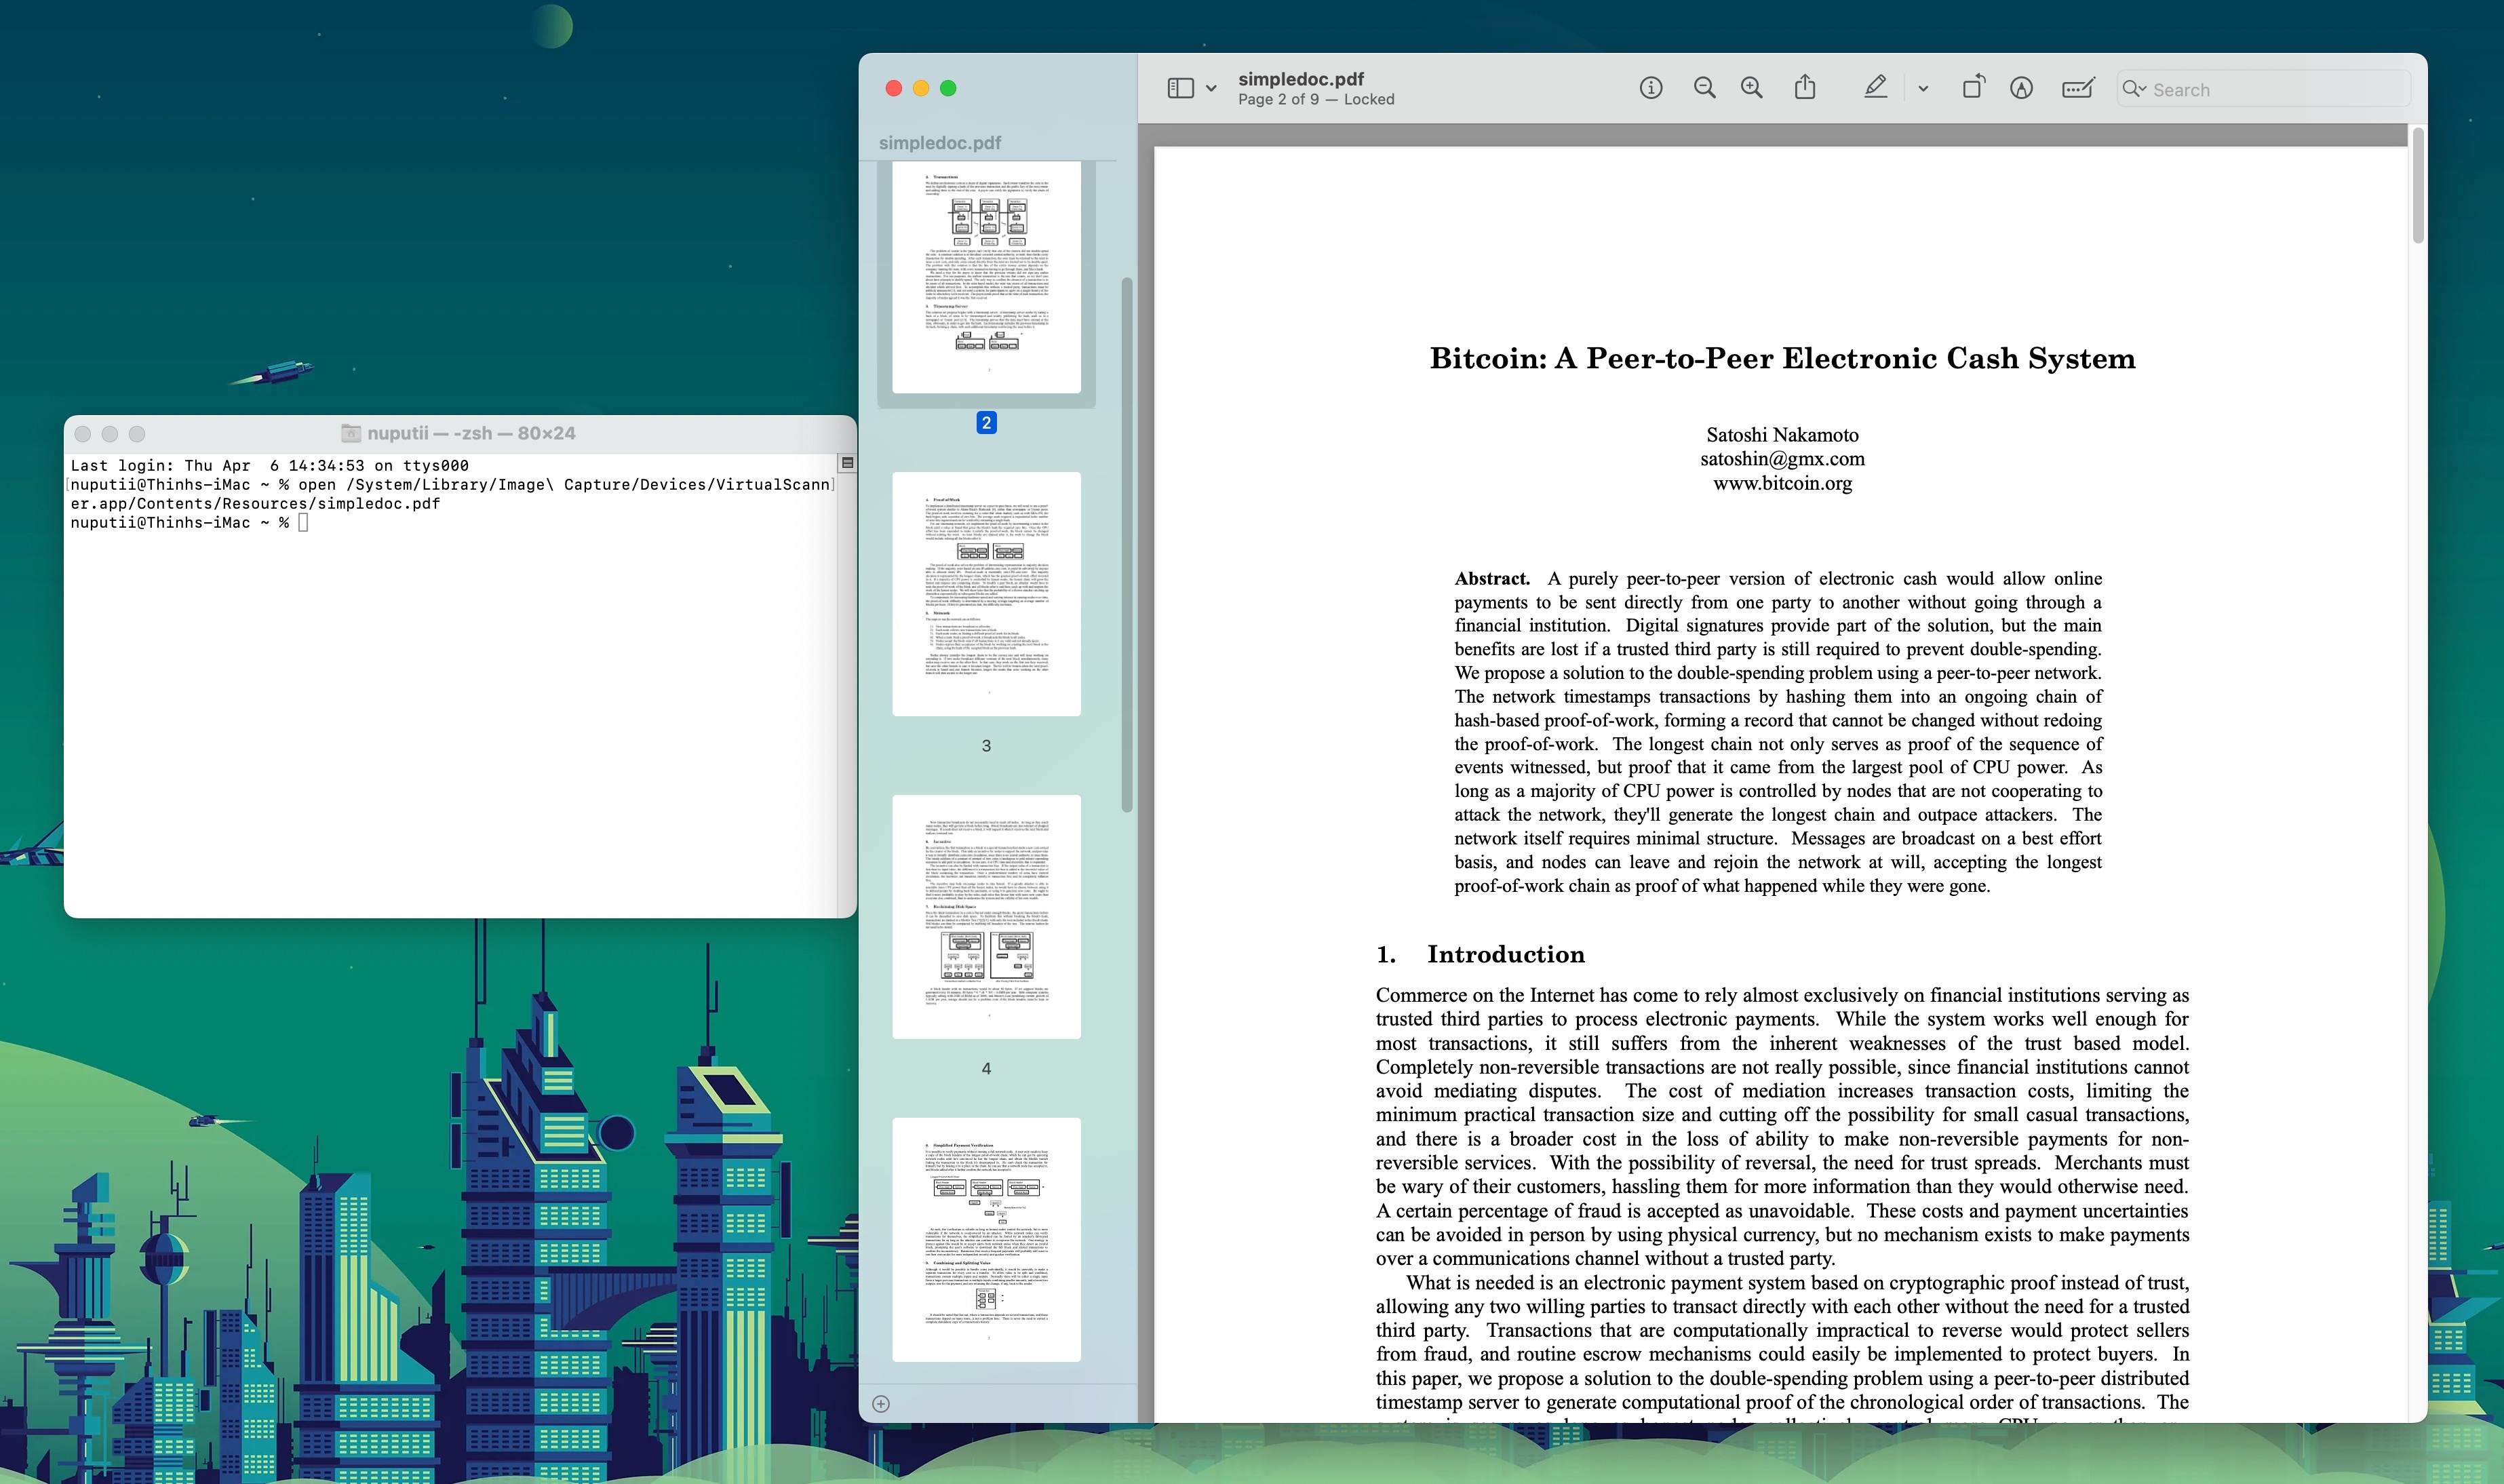Viewport: 2504px width, 1484px height.
Task: Rotate page with the Rotate icon
Action: click(x=1973, y=88)
